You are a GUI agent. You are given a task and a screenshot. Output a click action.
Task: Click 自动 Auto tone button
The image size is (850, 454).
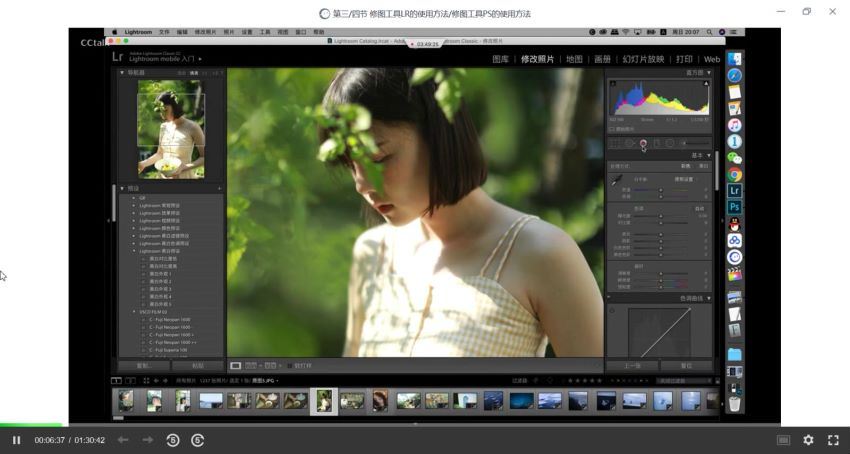pyautogui.click(x=699, y=209)
